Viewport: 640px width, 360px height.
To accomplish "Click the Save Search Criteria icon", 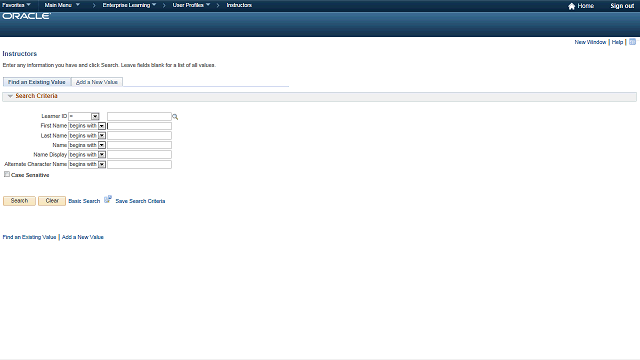I will (108, 200).
